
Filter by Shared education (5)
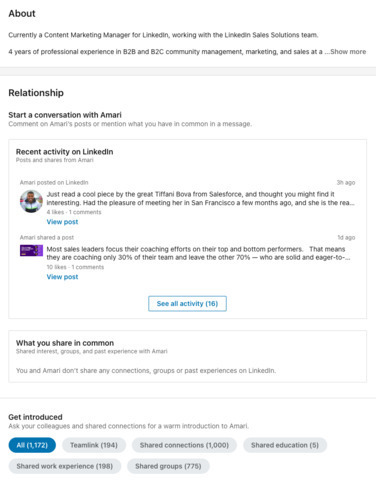point(285,445)
